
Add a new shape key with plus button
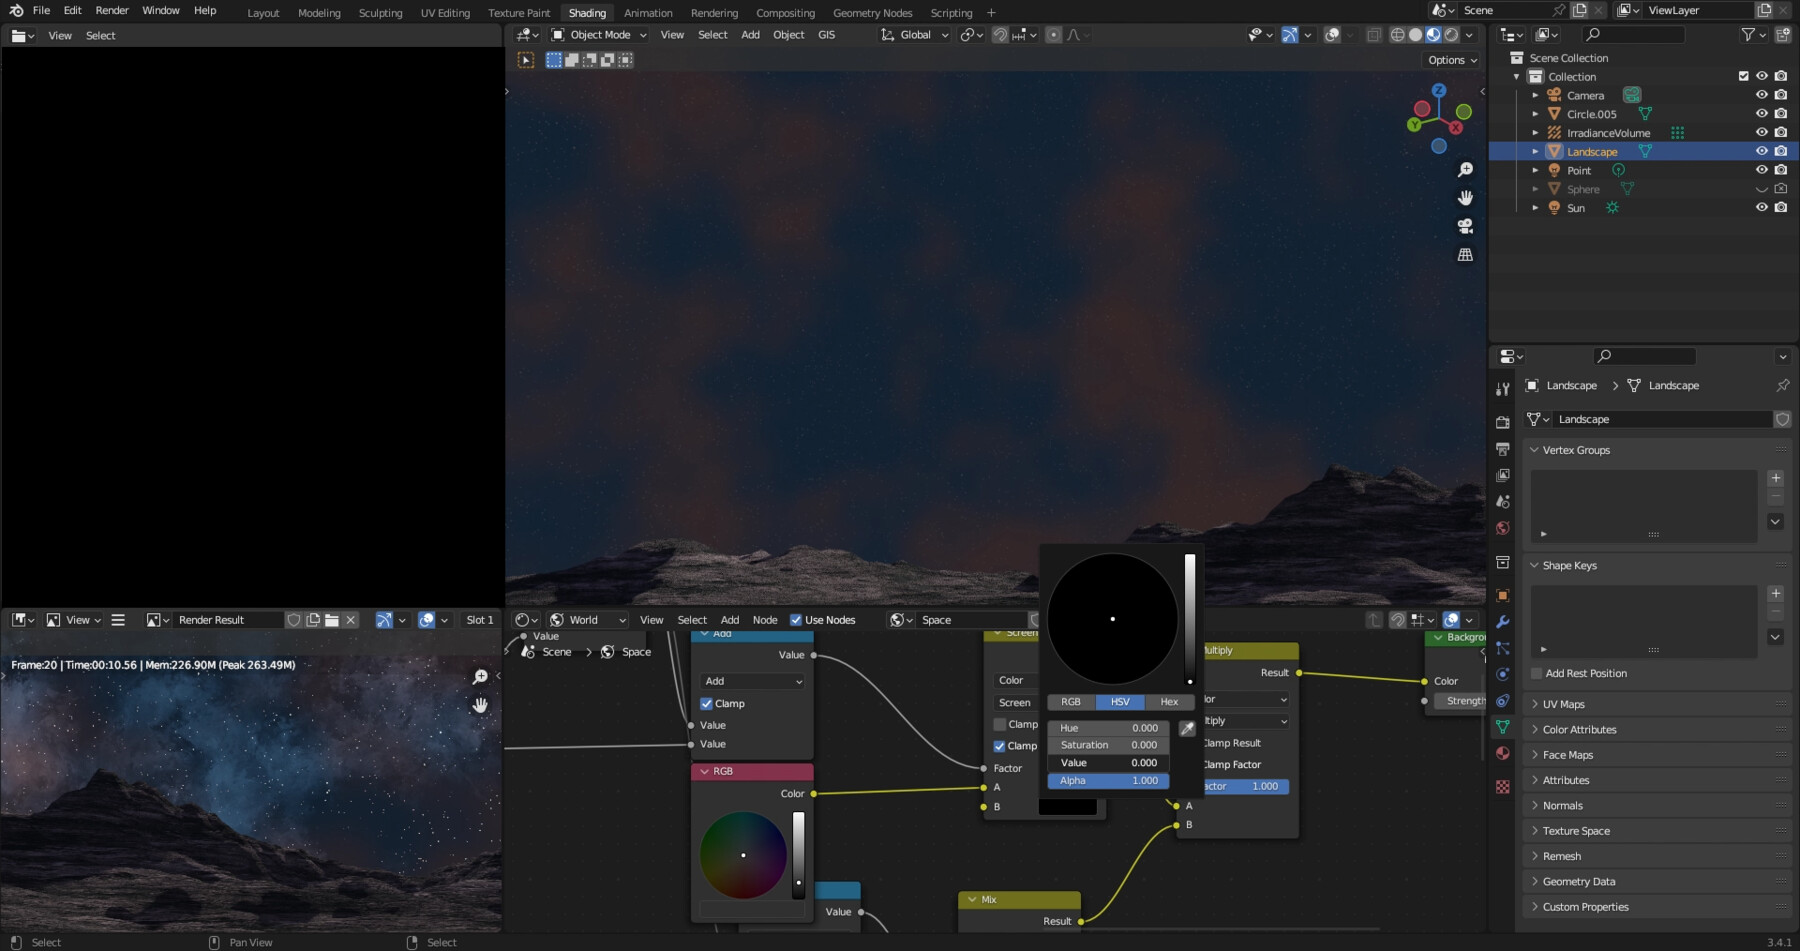tap(1775, 593)
